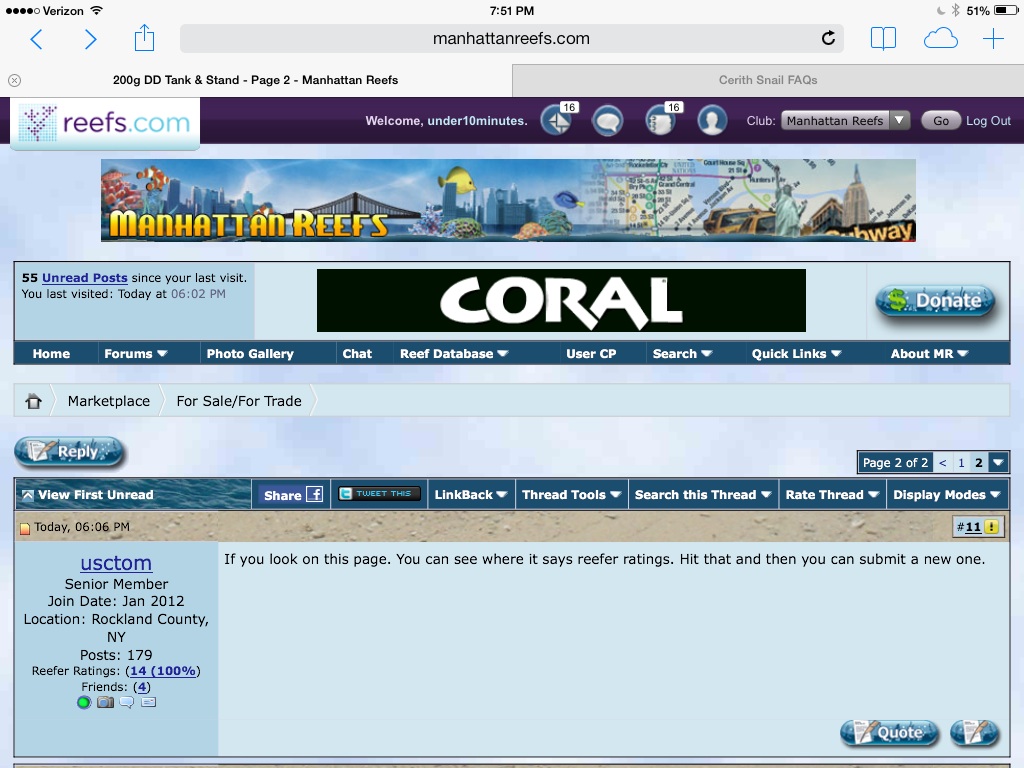Click the reefs.com logo

point(105,123)
